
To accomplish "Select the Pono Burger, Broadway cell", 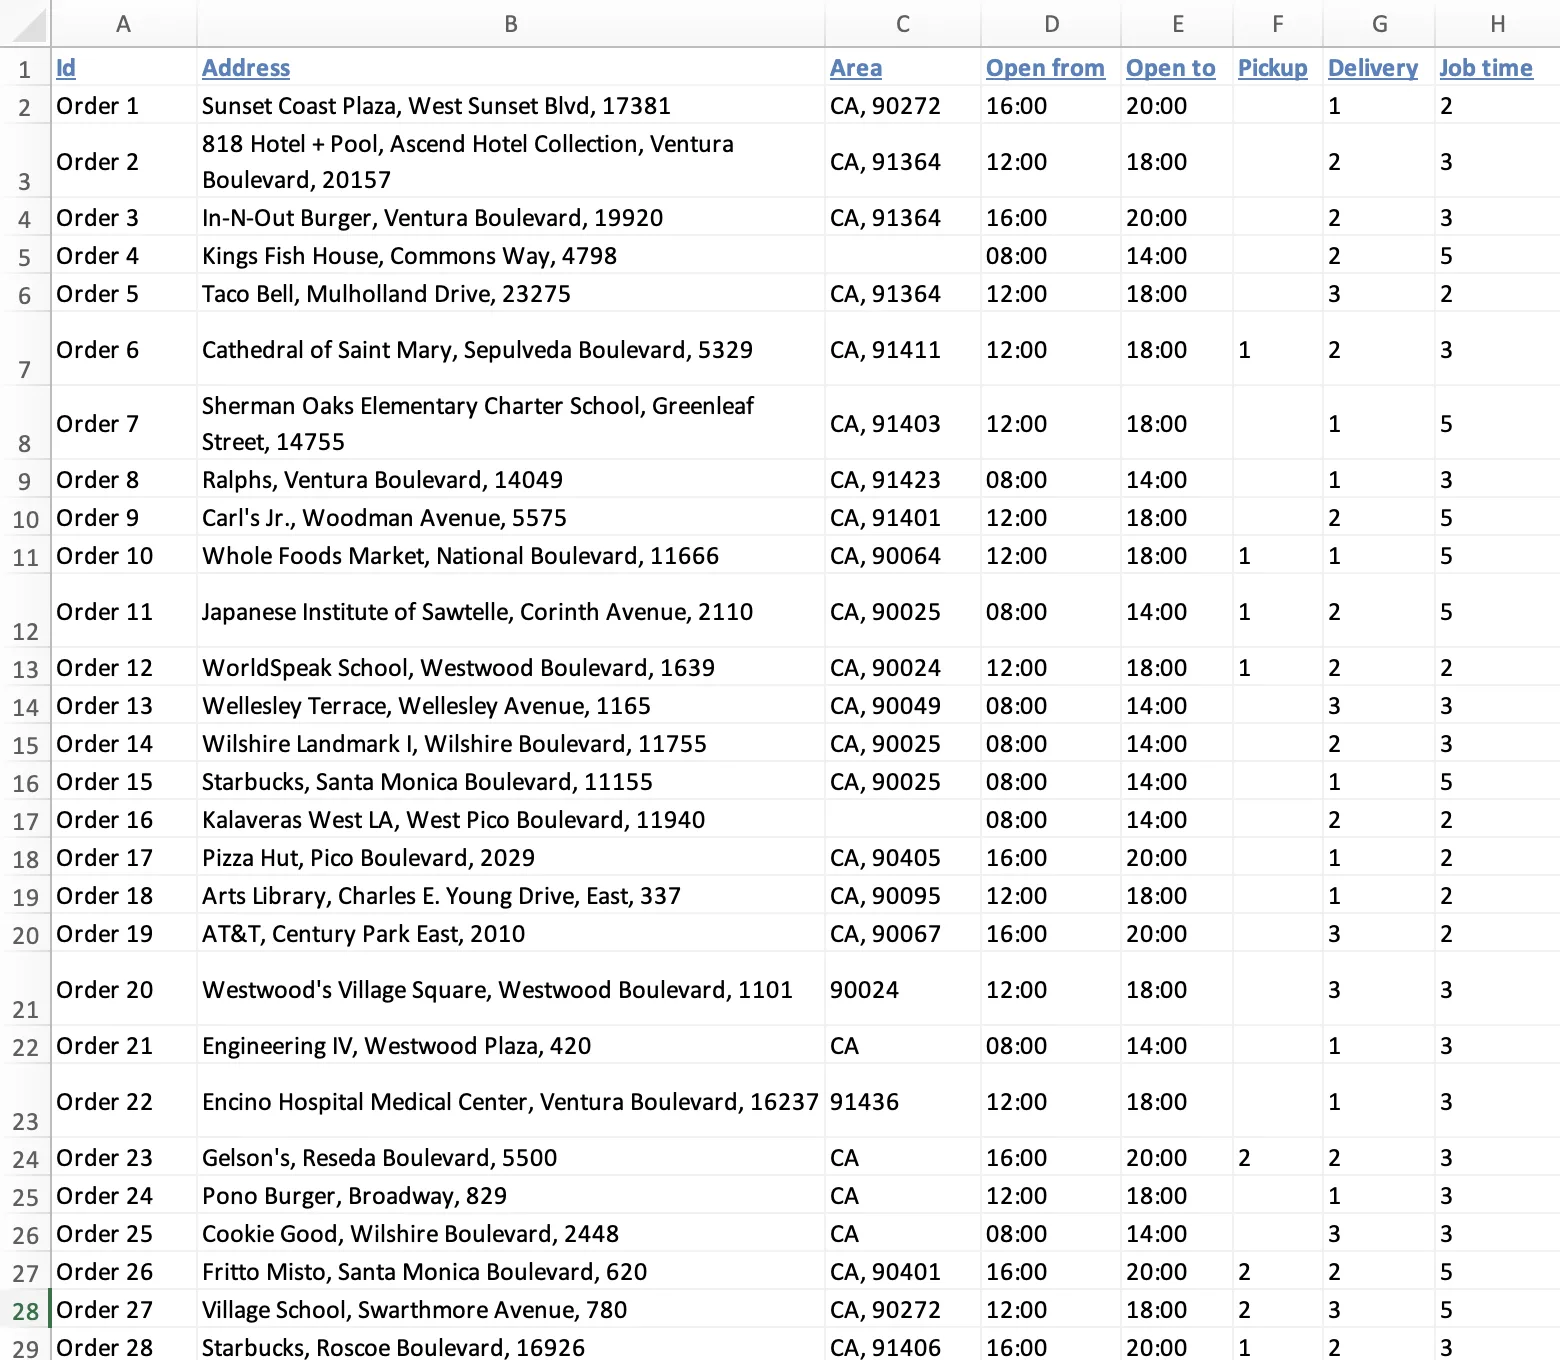I will pyautogui.click(x=510, y=1196).
